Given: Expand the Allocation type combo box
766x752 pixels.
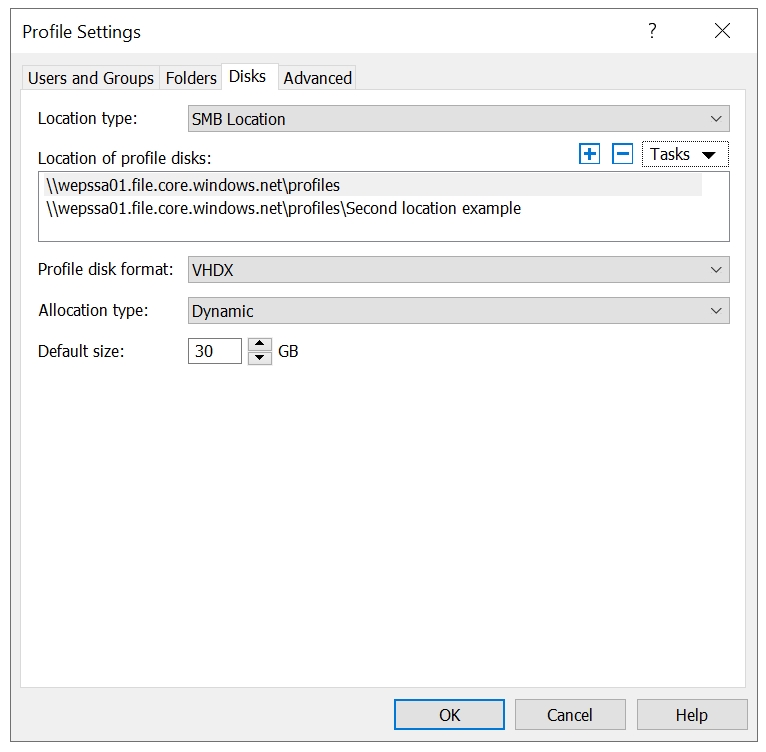Looking at the screenshot, I should pyautogui.click(x=458, y=311).
